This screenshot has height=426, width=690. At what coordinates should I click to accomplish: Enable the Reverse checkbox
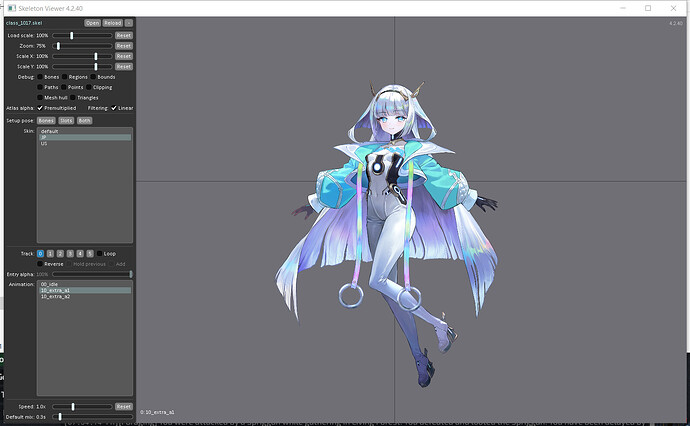(x=40, y=264)
